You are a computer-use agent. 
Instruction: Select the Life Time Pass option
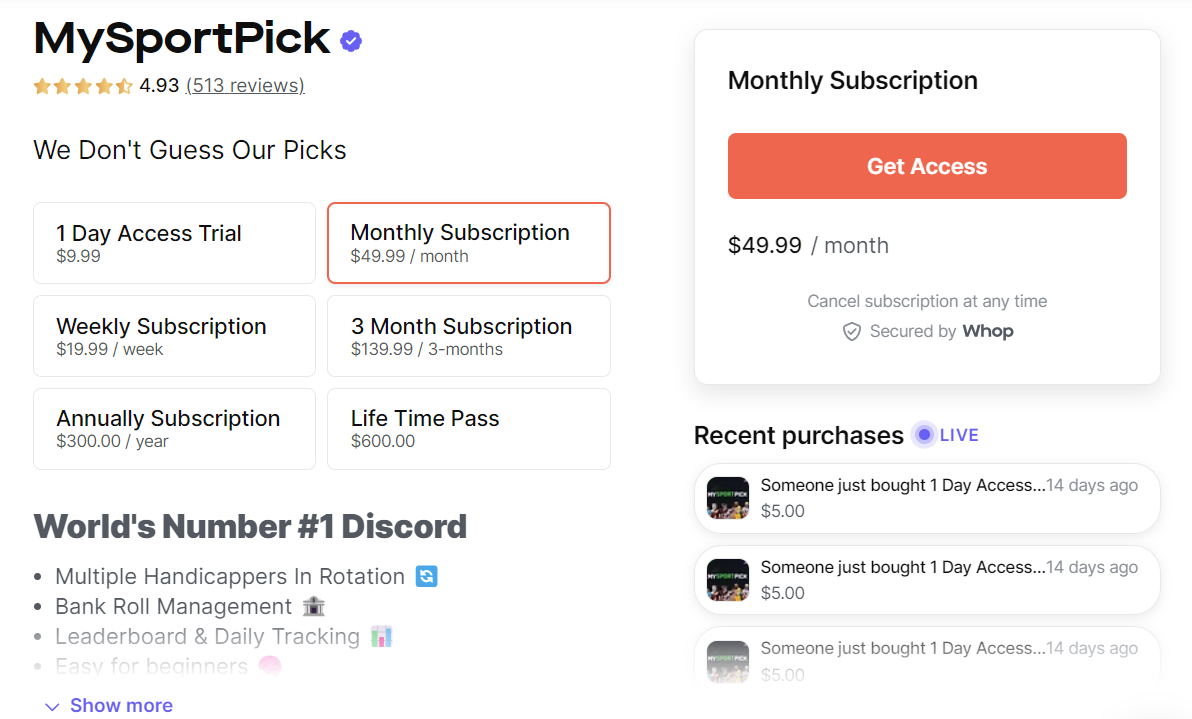[x=468, y=428]
